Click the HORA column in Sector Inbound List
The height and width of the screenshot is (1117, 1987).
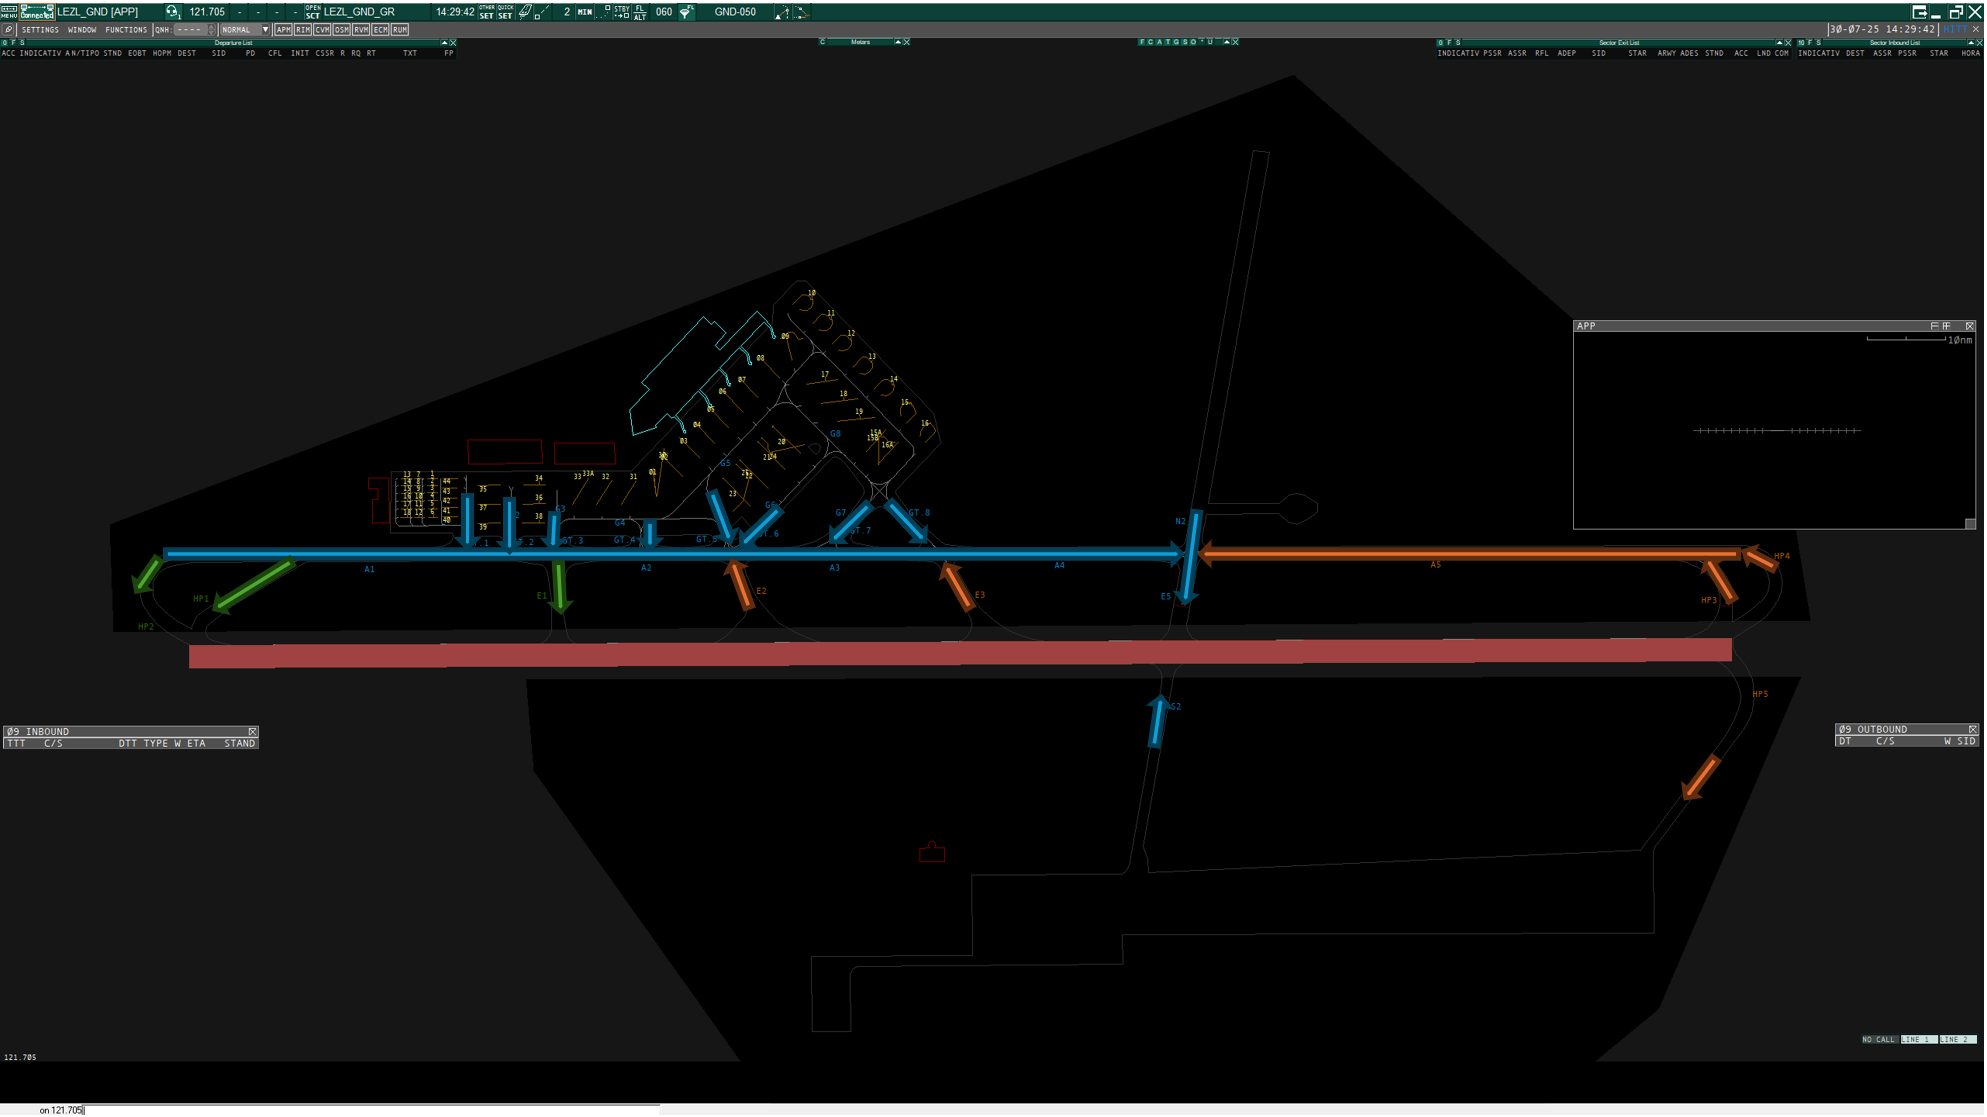(1973, 54)
